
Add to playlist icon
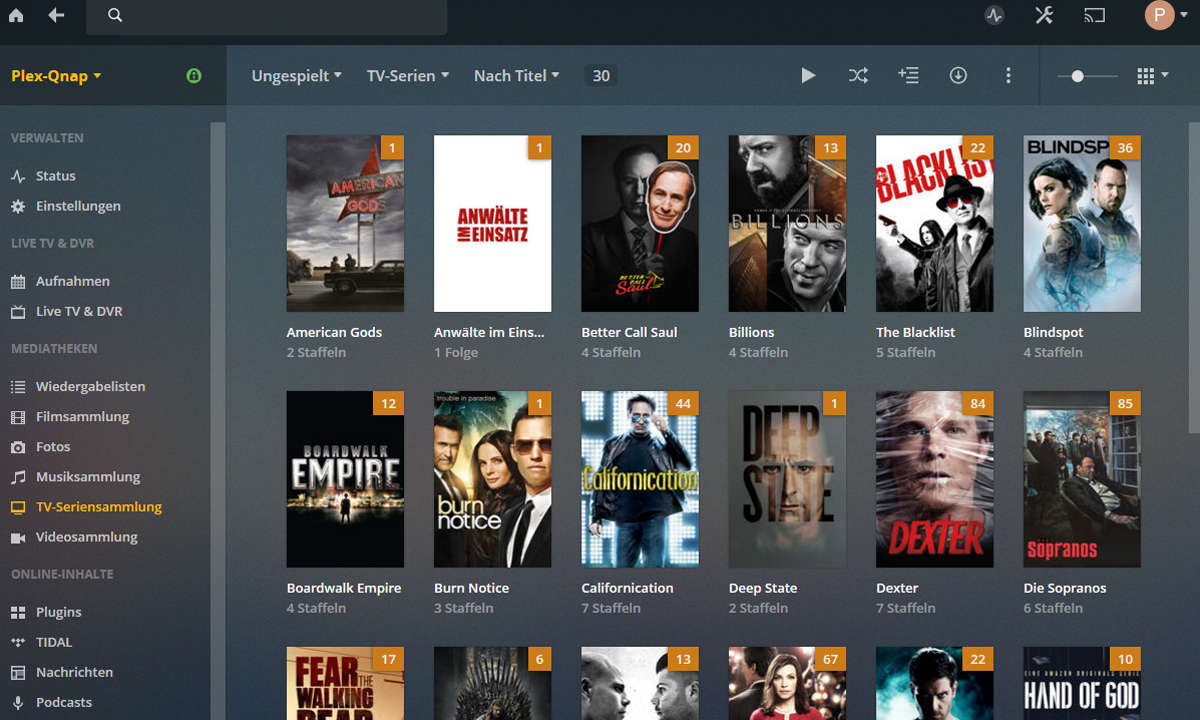click(x=908, y=75)
